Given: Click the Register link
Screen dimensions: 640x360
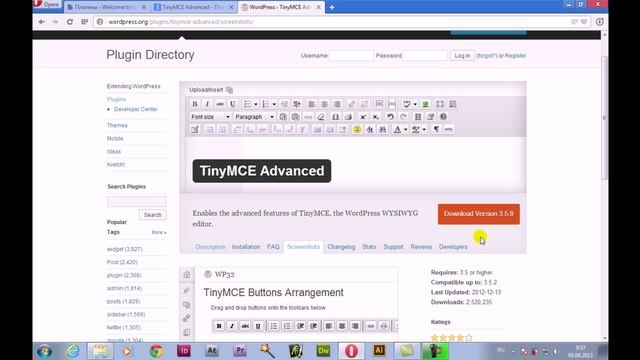Looking at the screenshot, I should pos(516,56).
